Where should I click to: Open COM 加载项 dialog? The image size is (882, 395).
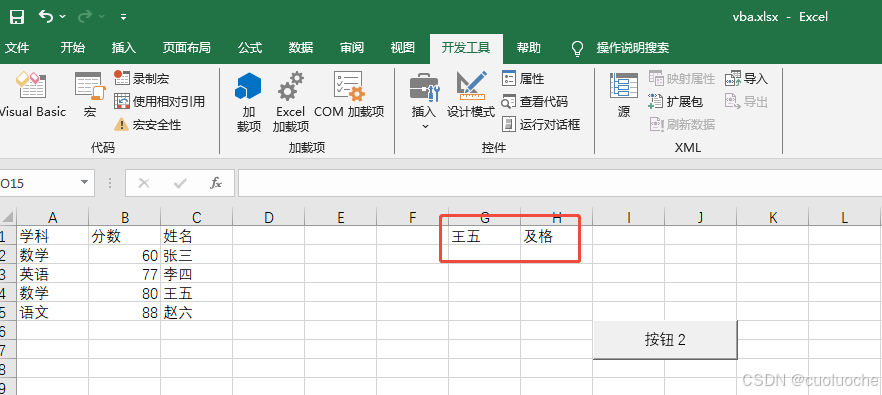click(349, 95)
